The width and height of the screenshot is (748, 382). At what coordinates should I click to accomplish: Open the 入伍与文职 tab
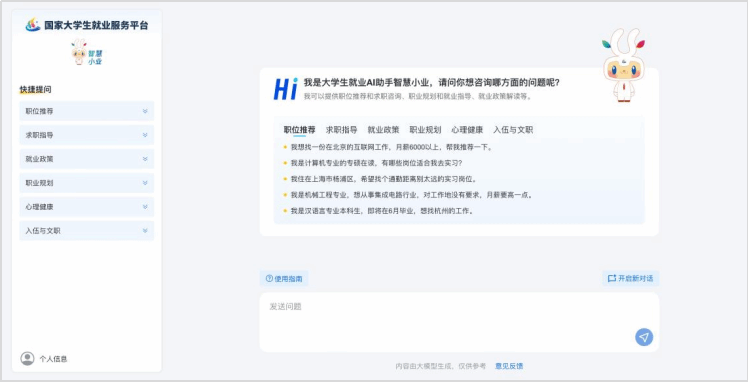pyautogui.click(x=513, y=130)
